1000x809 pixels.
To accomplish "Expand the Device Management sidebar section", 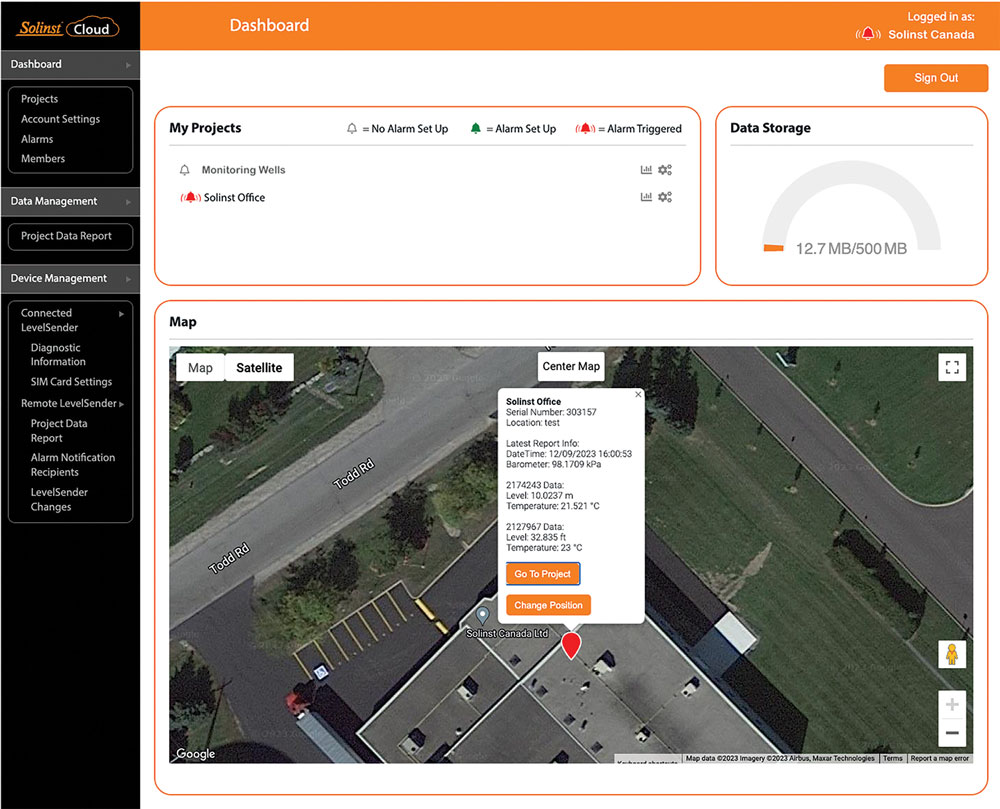I will pos(70,278).
